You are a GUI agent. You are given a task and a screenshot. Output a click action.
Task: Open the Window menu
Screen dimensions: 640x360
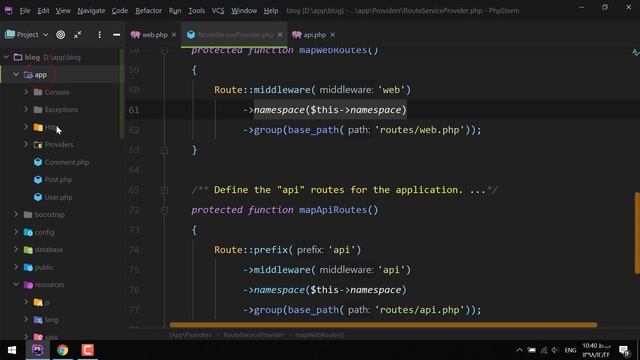244,11
